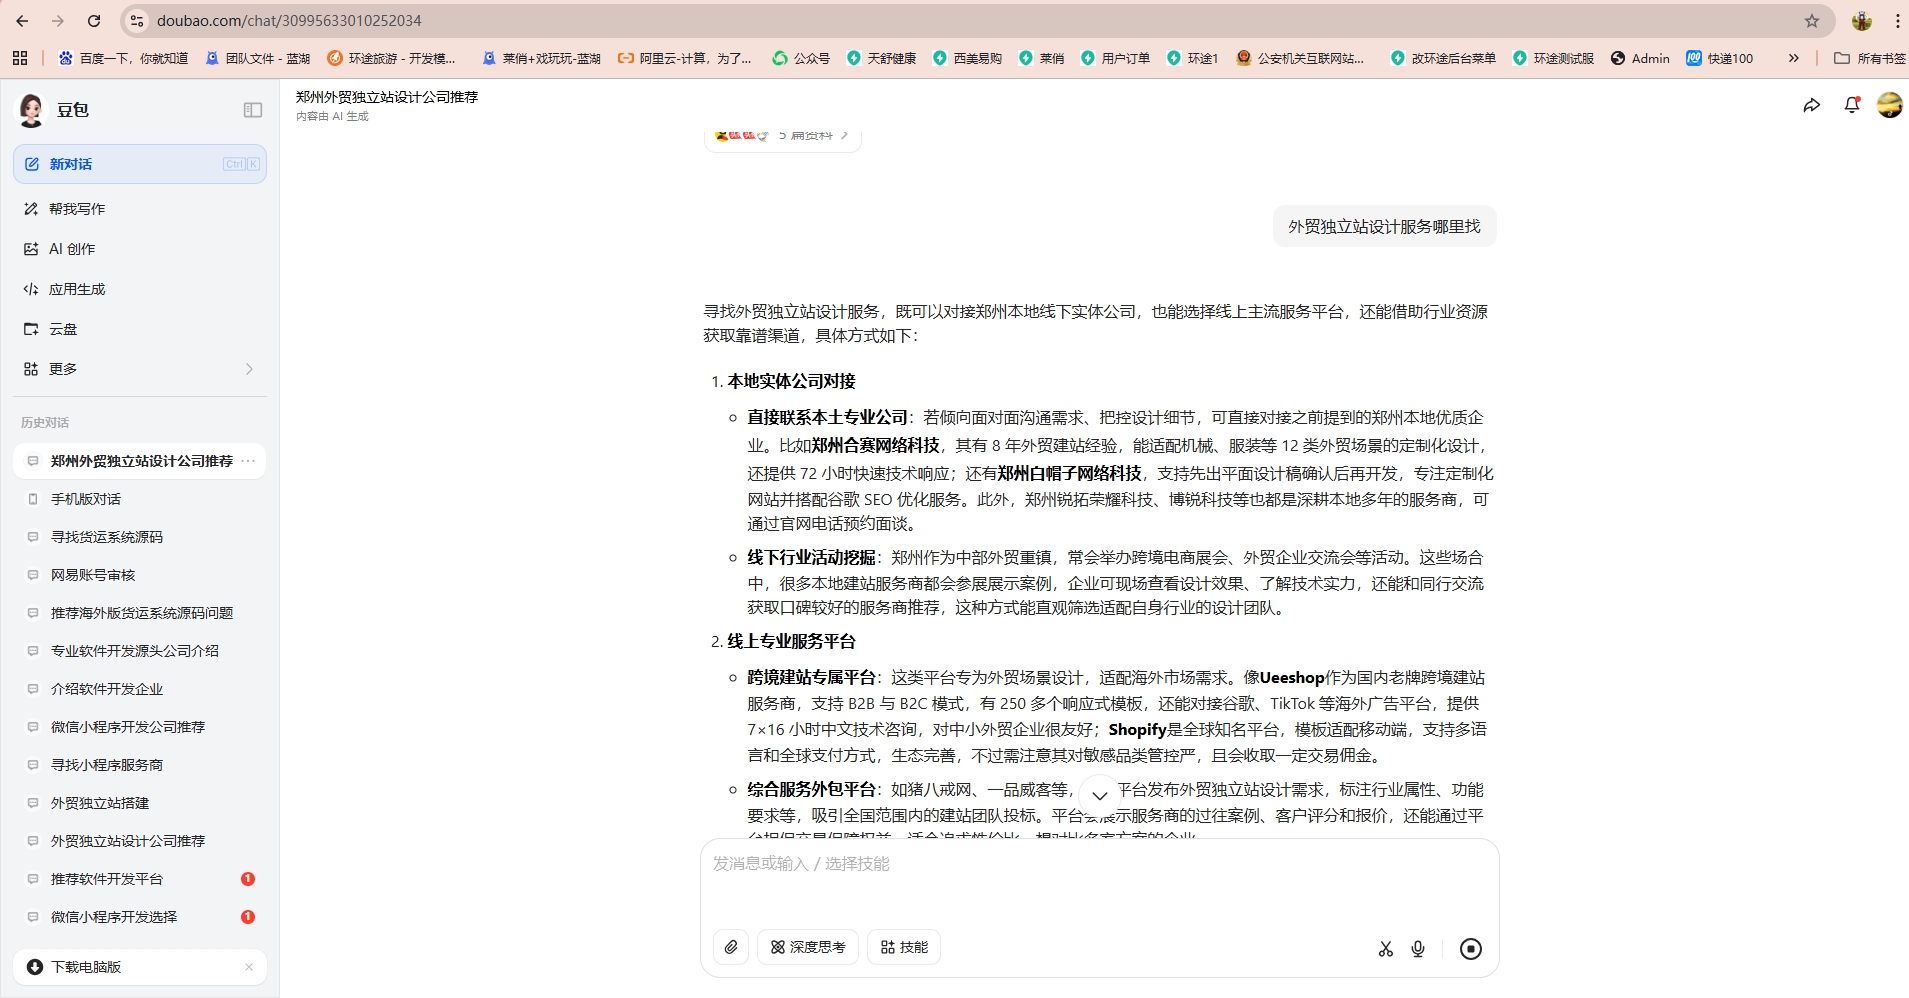
Task: Expand the truncated reply with the down chevron
Action: [1098, 795]
